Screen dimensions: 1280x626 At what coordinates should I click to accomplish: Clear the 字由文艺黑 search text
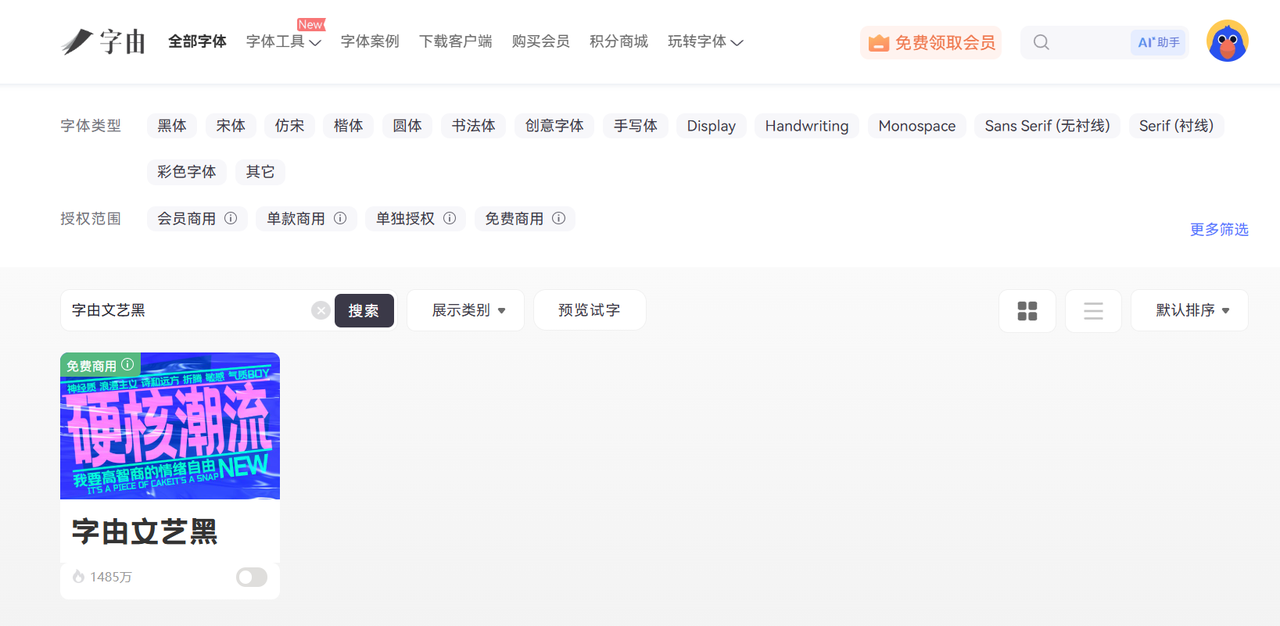point(320,310)
